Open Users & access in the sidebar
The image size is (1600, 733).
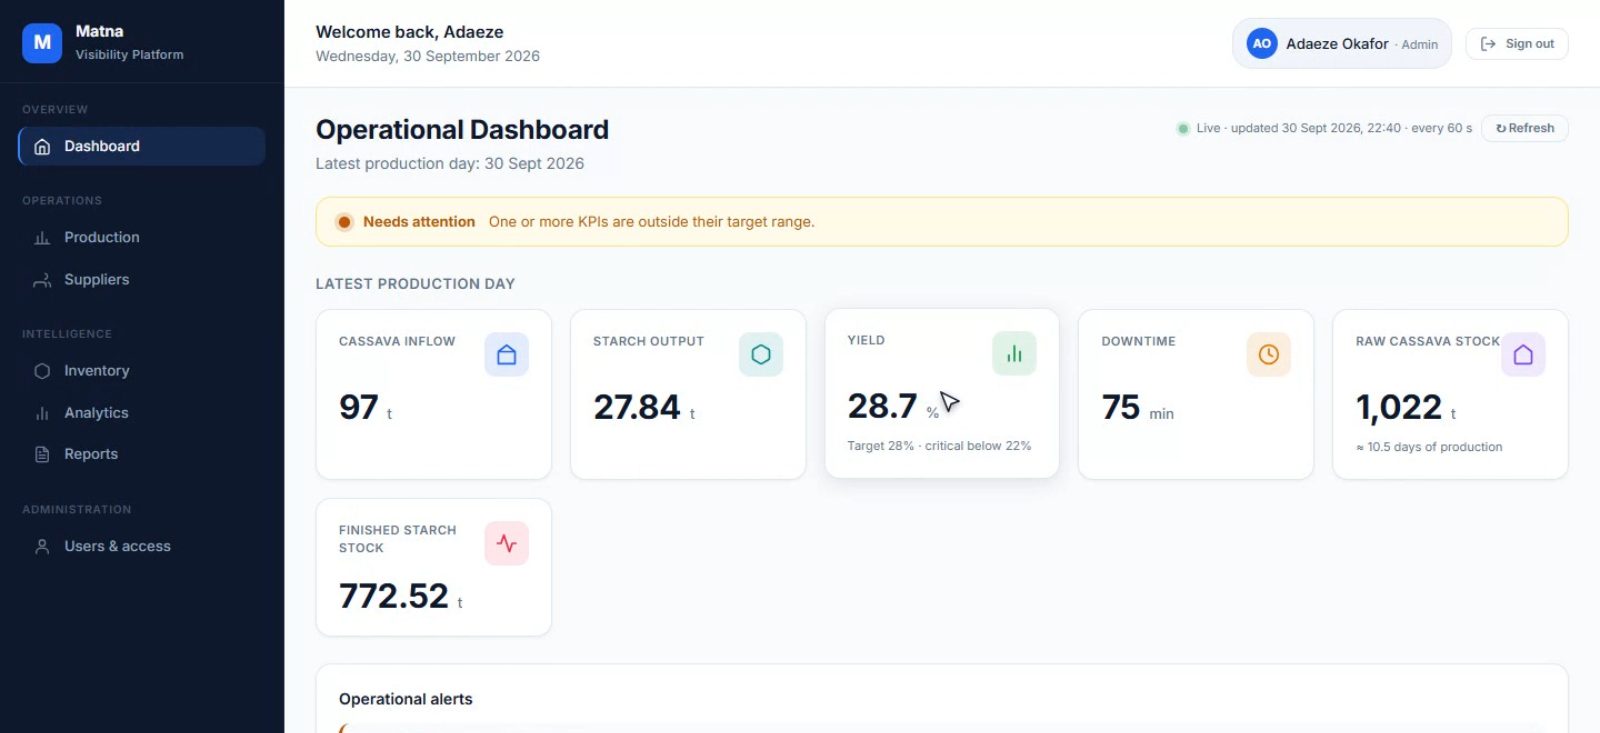(x=142, y=546)
